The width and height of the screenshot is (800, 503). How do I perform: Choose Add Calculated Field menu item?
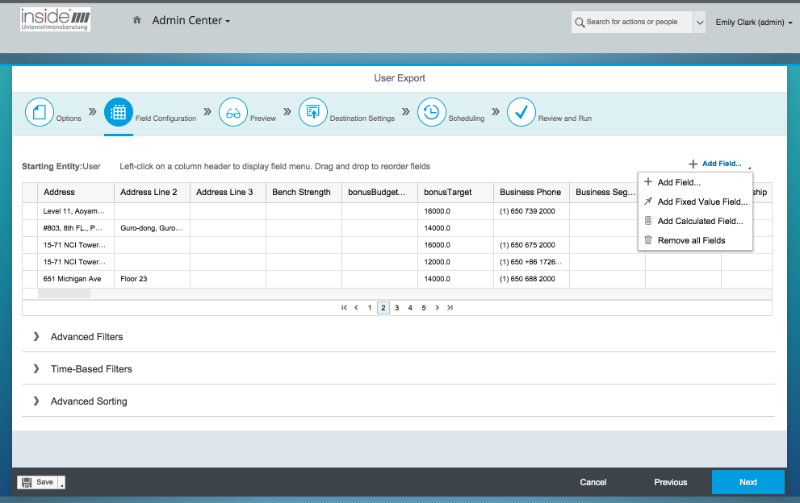tap(700, 221)
